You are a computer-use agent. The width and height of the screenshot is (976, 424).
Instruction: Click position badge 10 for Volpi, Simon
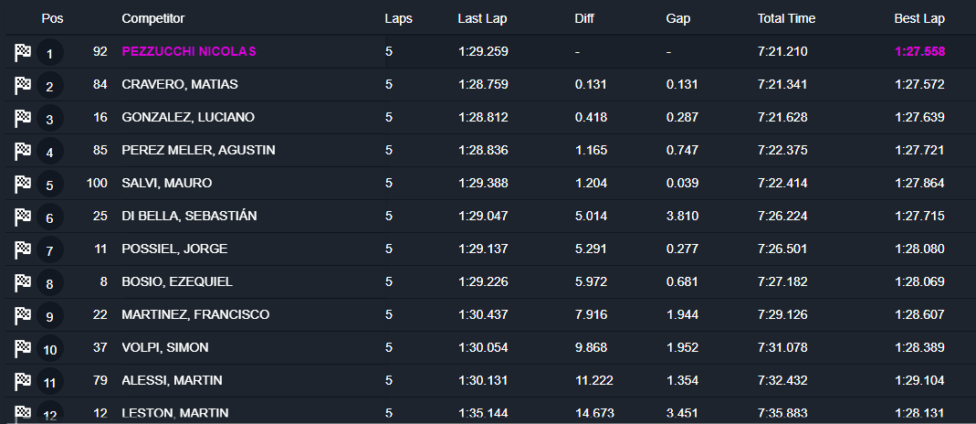pyautogui.click(x=50, y=349)
